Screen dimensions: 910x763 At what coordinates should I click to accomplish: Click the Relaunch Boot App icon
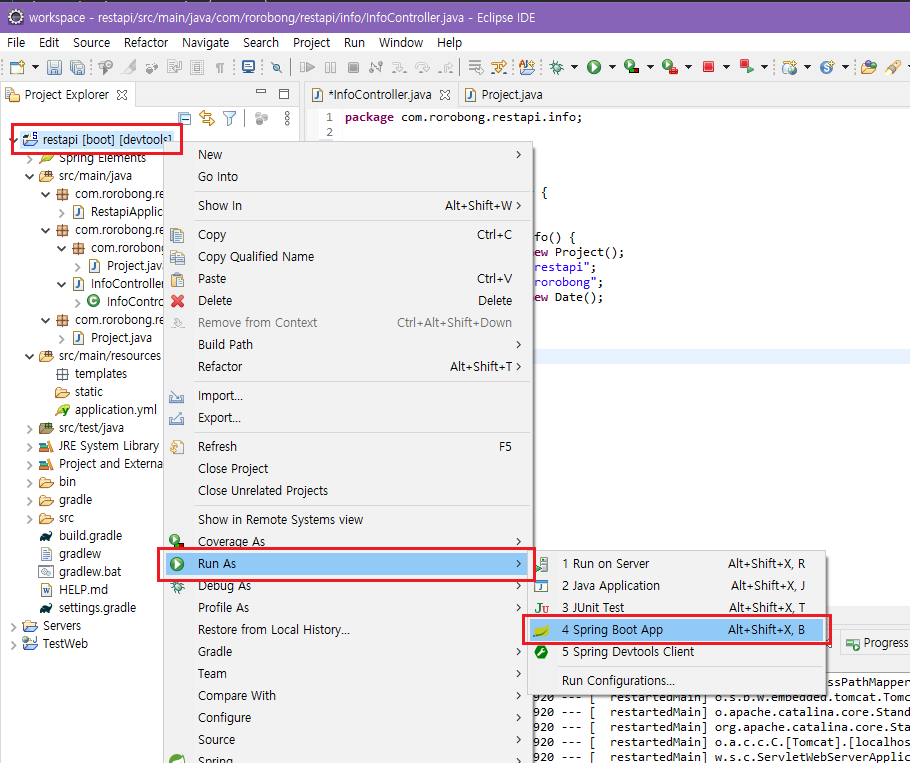pos(746,67)
